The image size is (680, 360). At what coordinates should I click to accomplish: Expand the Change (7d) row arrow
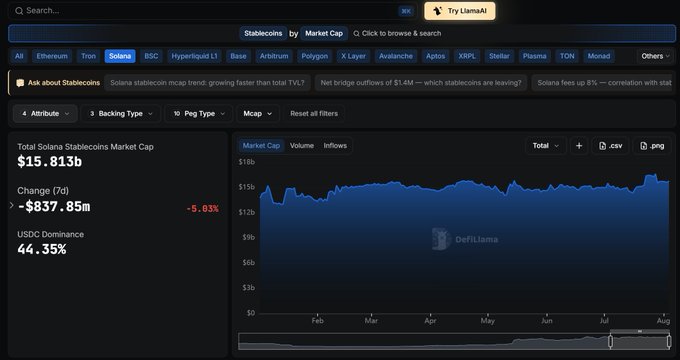click(x=12, y=206)
